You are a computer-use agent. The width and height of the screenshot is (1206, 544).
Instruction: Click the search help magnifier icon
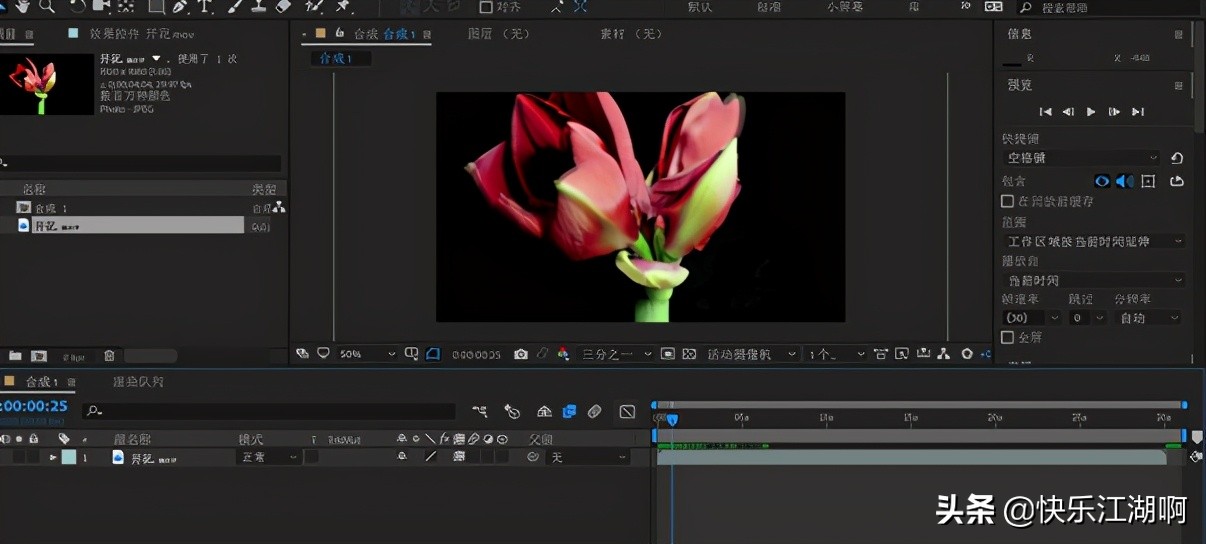1025,7
